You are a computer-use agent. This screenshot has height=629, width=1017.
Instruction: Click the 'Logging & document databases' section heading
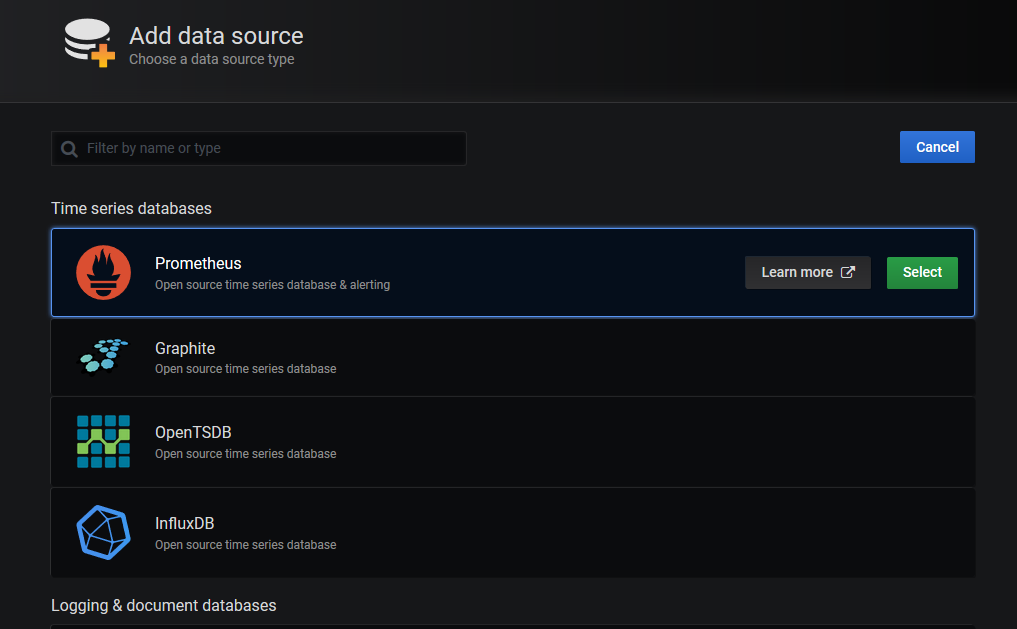tap(163, 605)
